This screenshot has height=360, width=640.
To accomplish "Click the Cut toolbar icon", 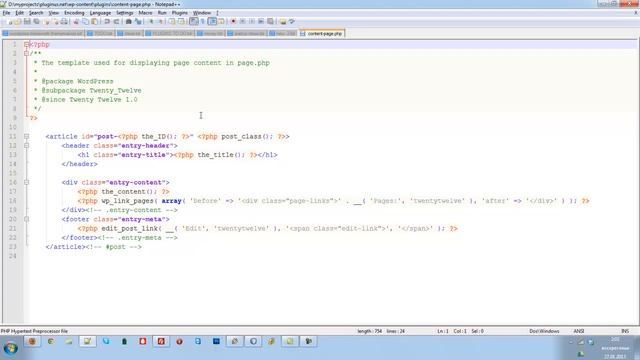I will [76, 21].
